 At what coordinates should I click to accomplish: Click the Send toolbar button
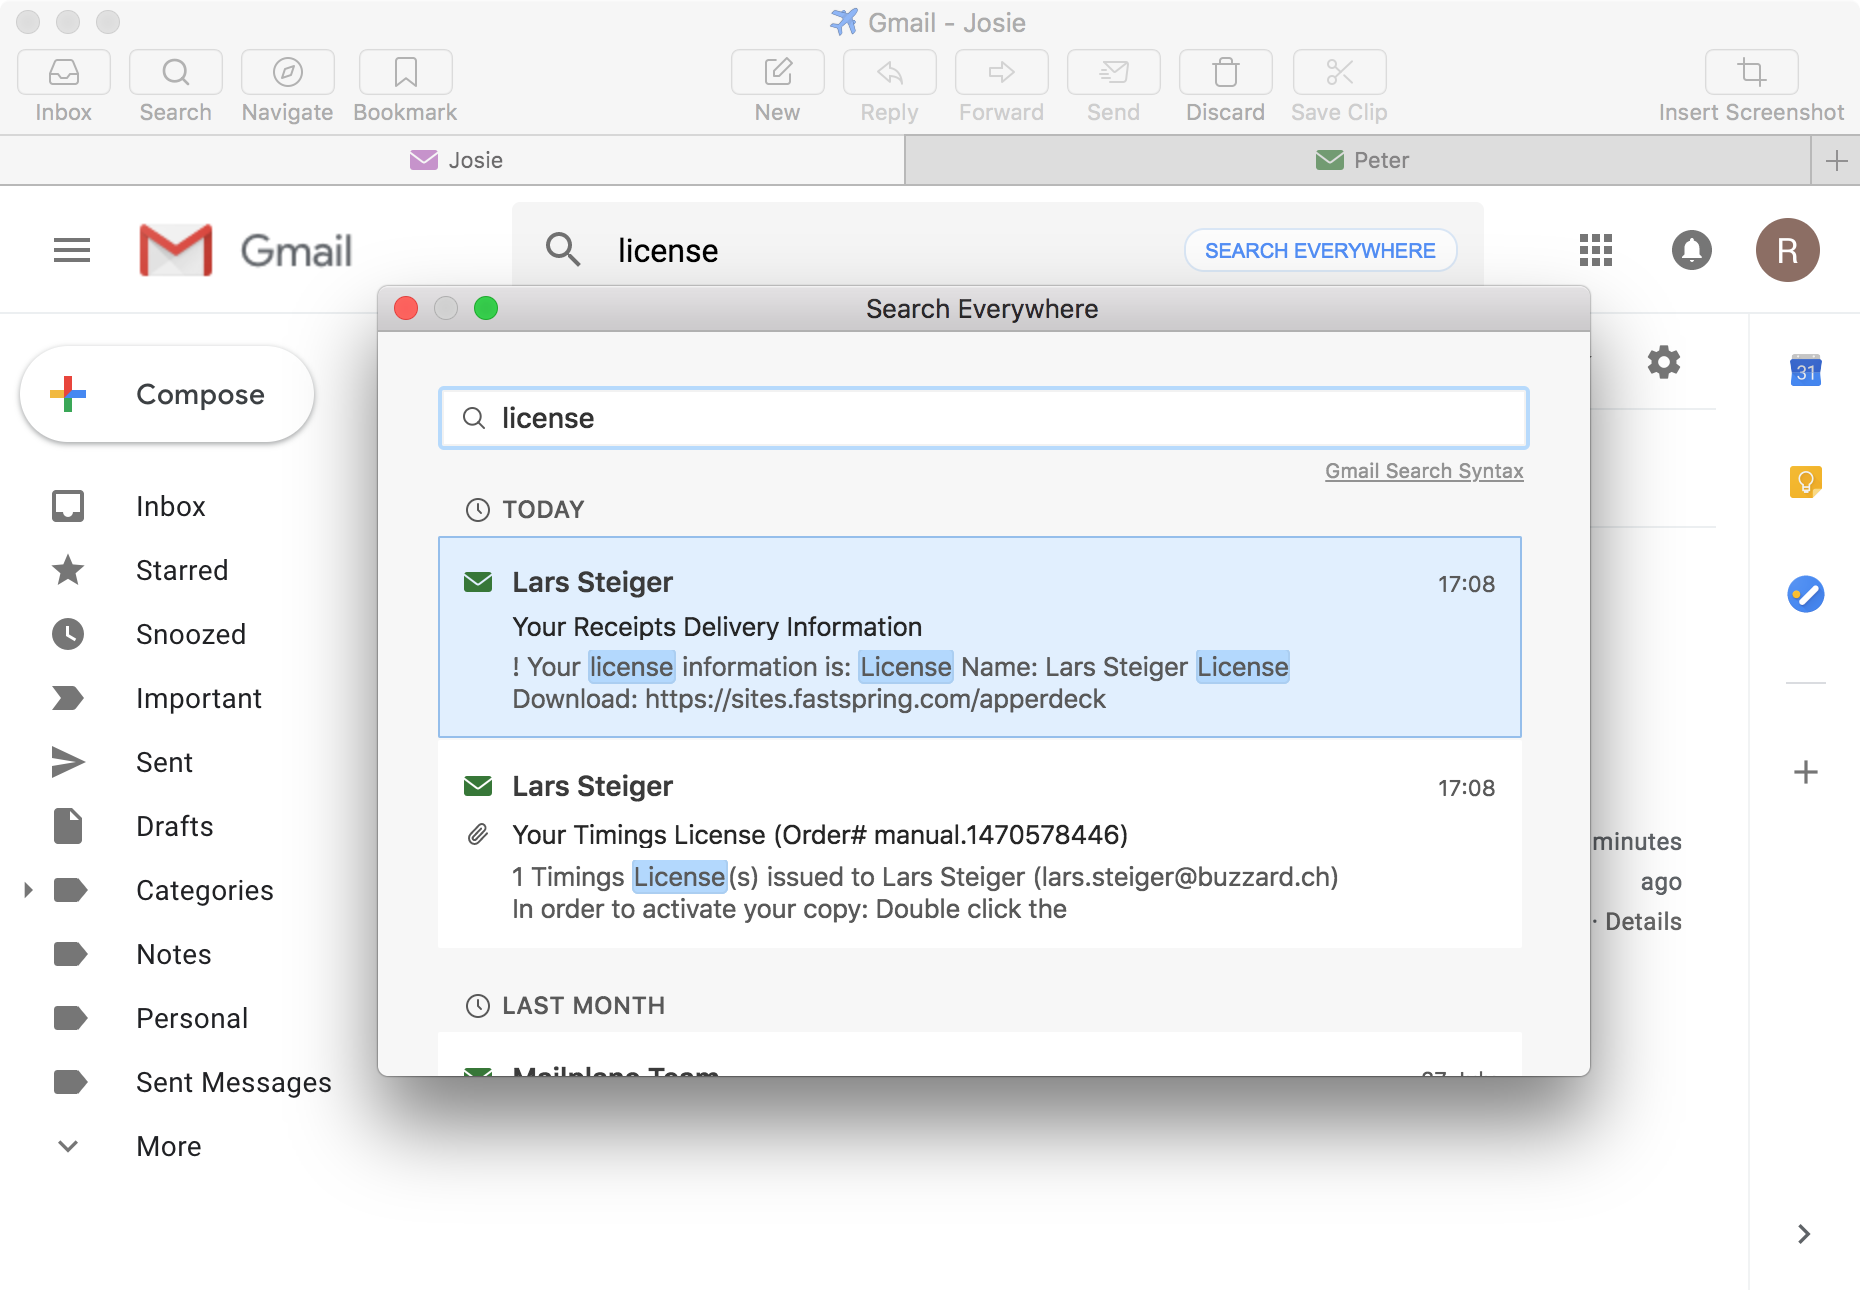pos(1114,72)
